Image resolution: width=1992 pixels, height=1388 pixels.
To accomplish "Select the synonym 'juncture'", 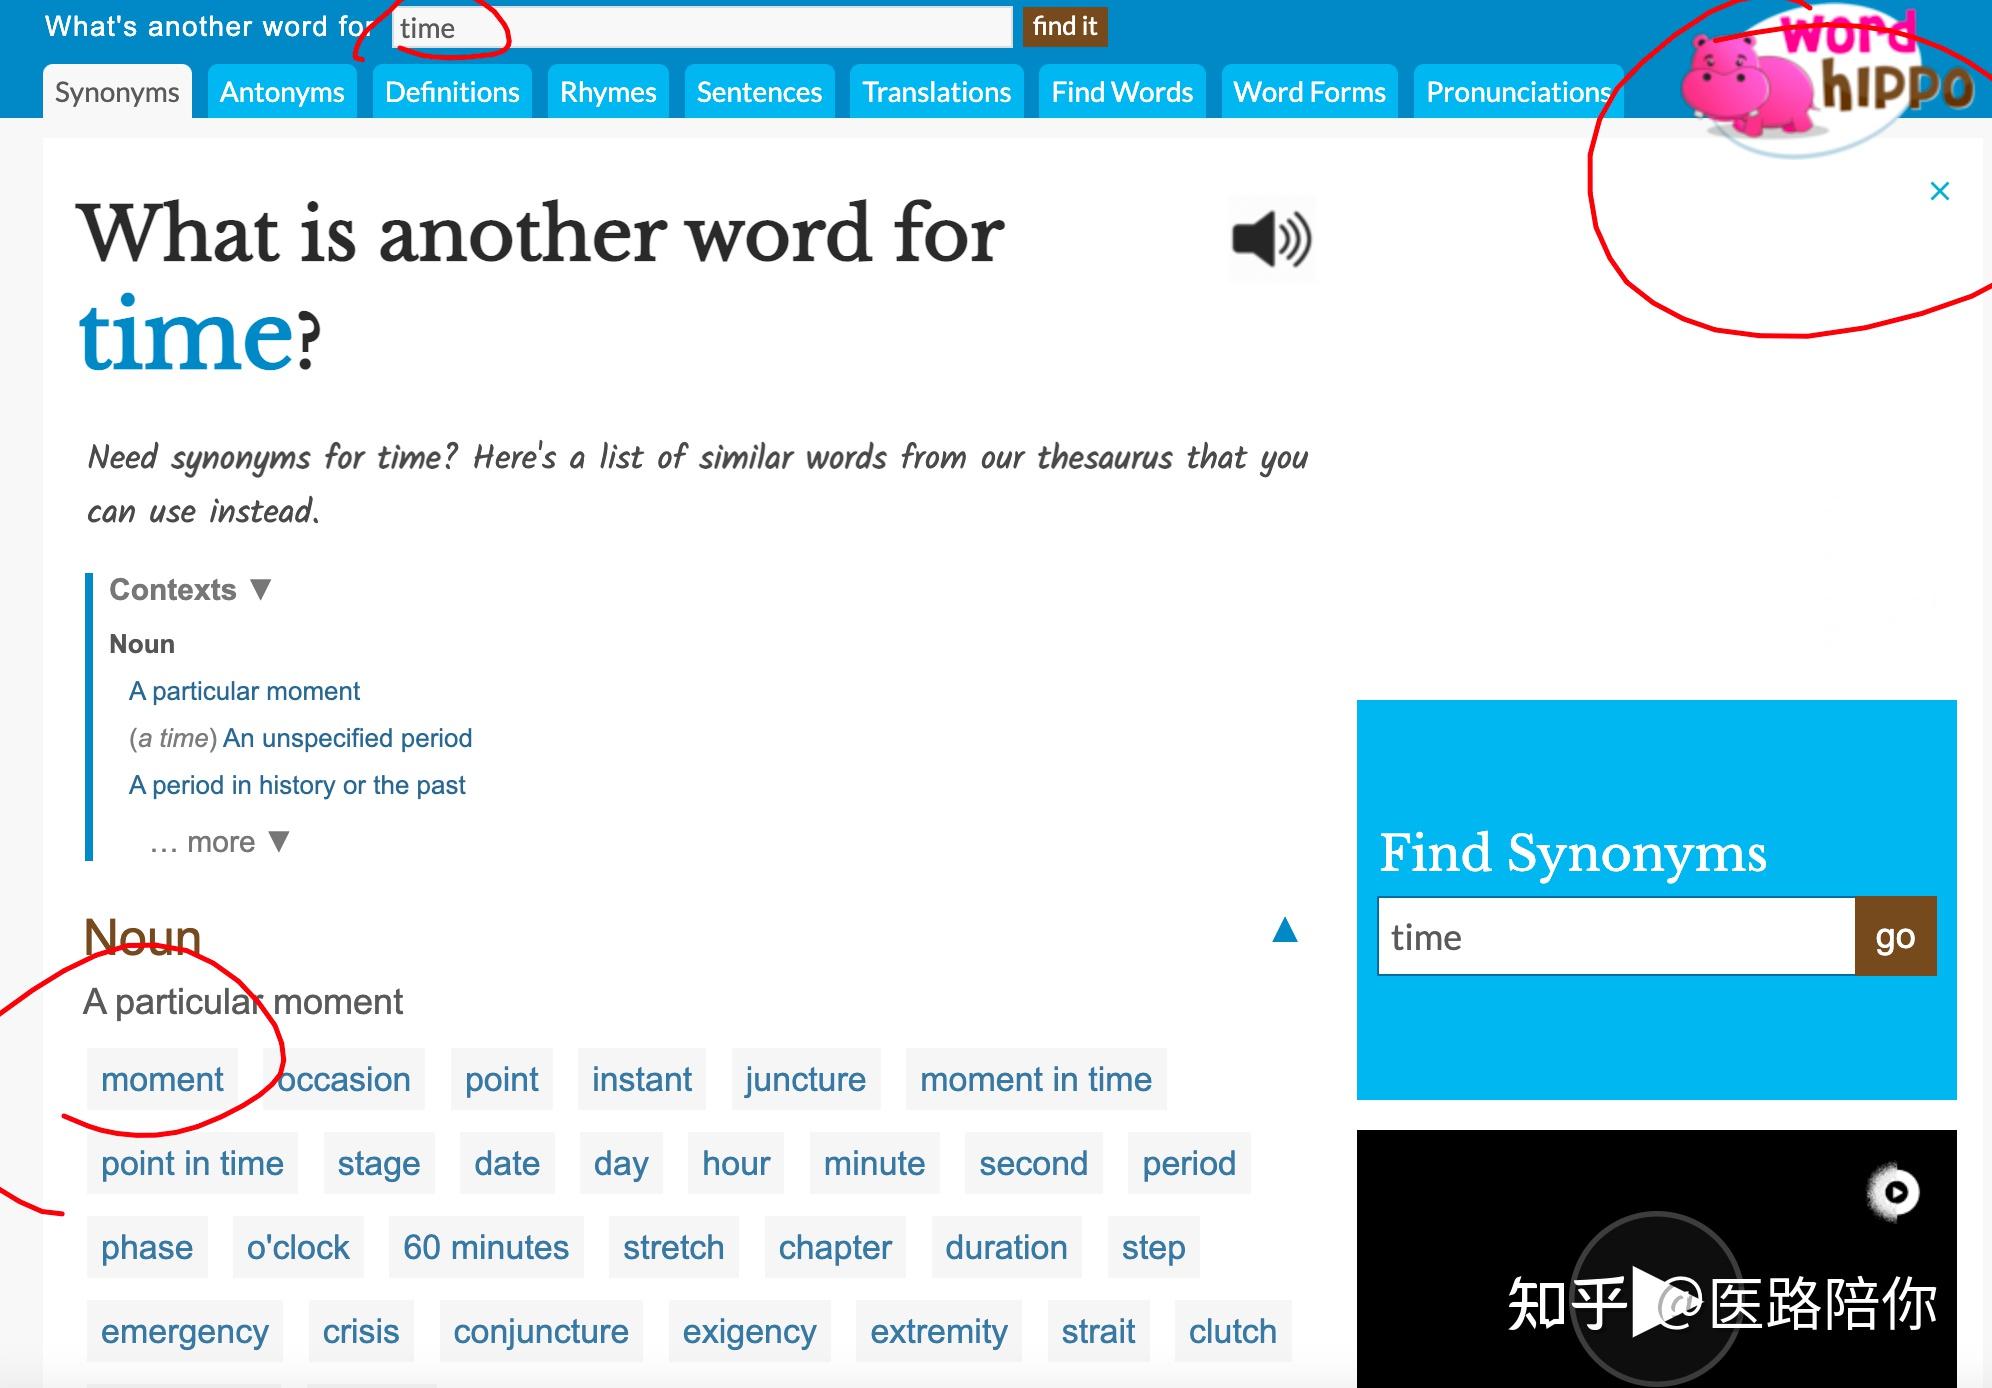I will click(x=805, y=1079).
